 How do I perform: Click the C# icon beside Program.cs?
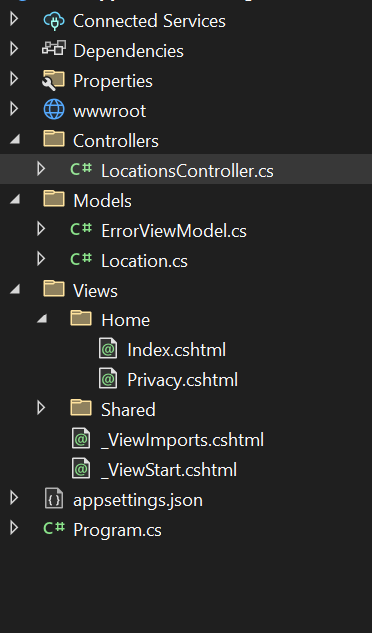coord(54,528)
